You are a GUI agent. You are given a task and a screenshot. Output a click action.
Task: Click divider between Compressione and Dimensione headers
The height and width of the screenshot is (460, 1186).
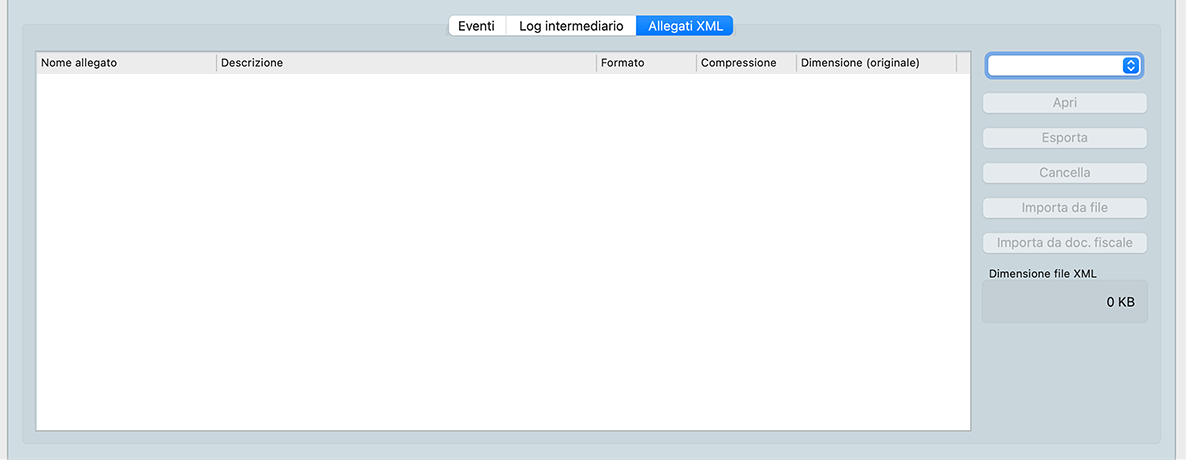796,63
